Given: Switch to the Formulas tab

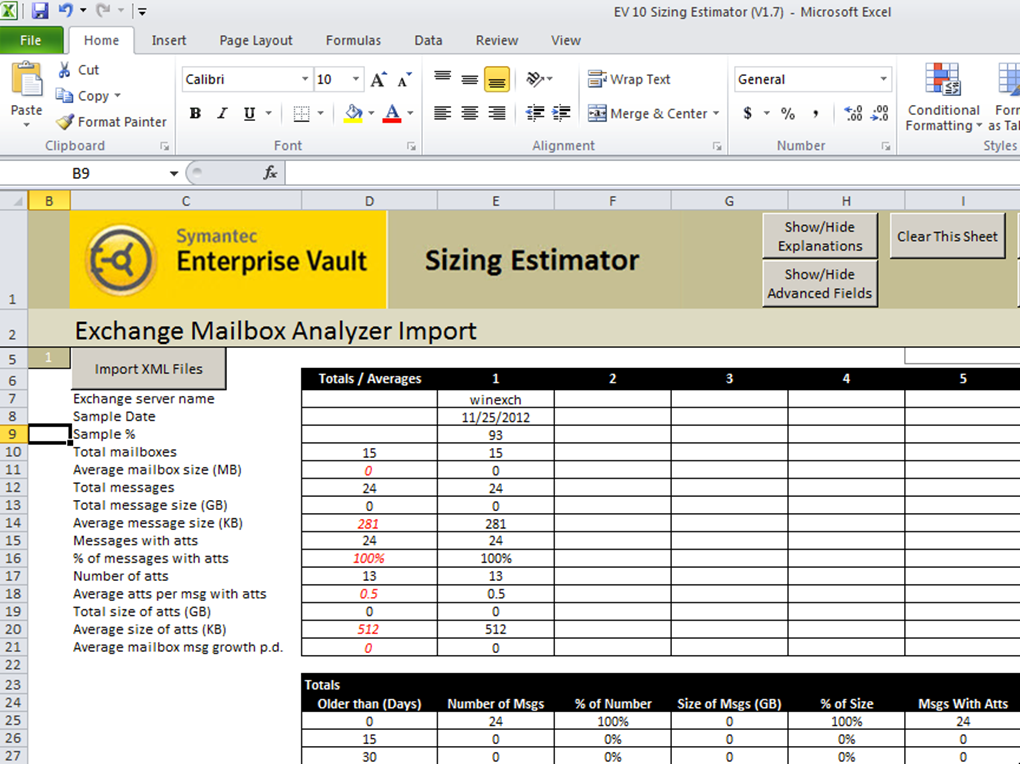Looking at the screenshot, I should click(x=353, y=40).
